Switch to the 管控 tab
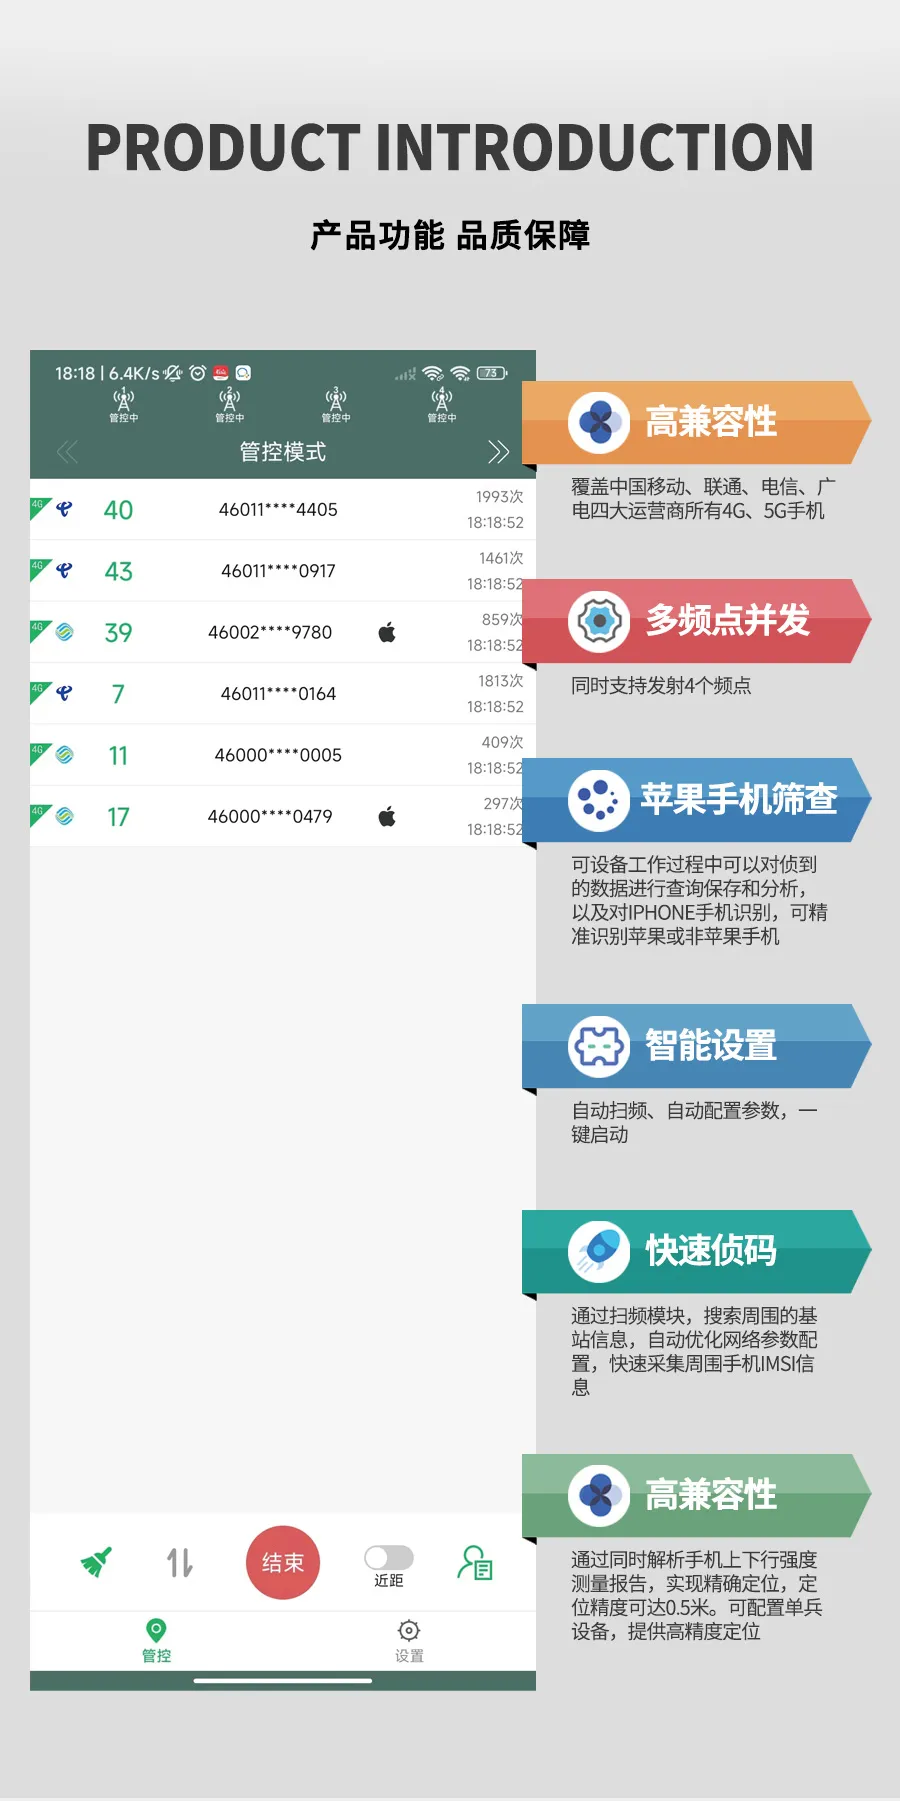 [156, 1641]
